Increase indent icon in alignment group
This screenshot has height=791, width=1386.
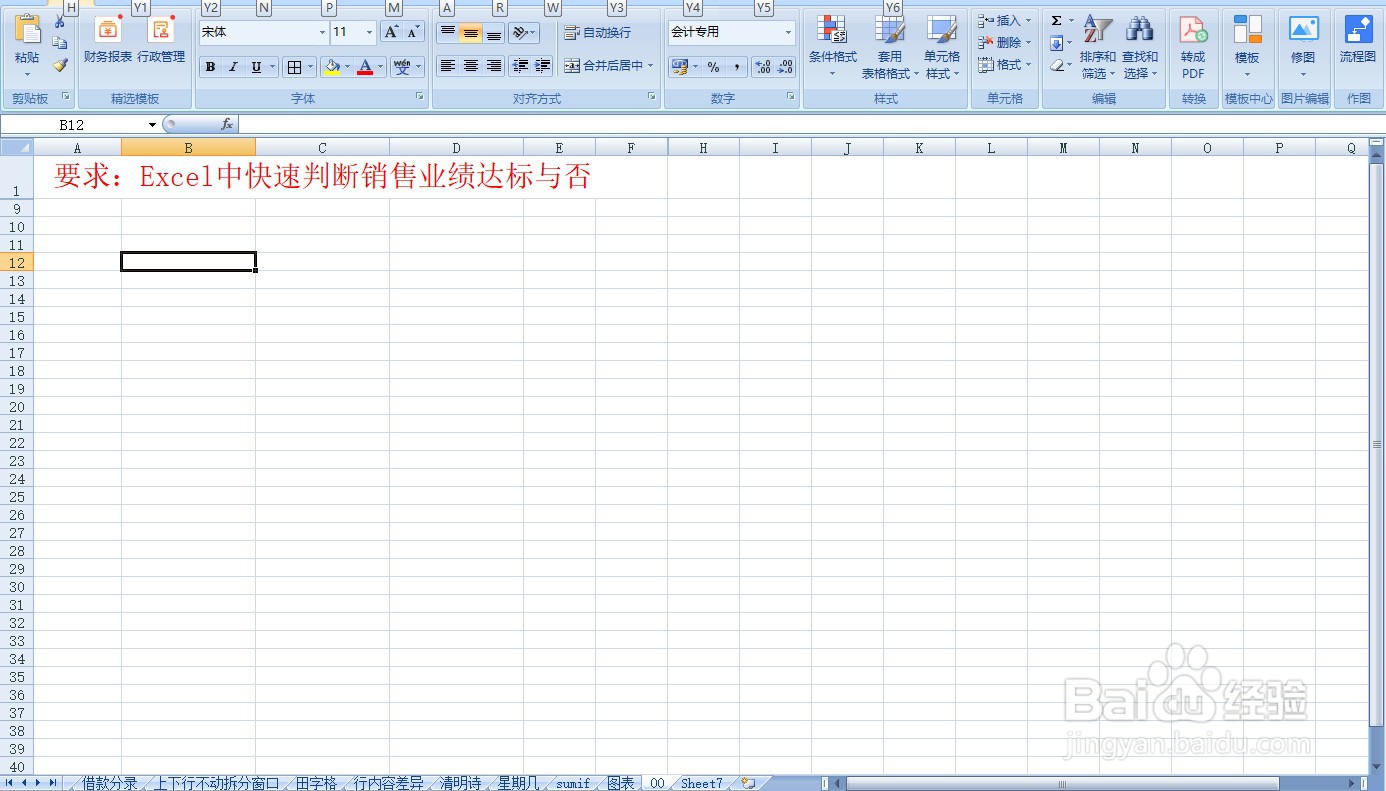click(x=542, y=66)
